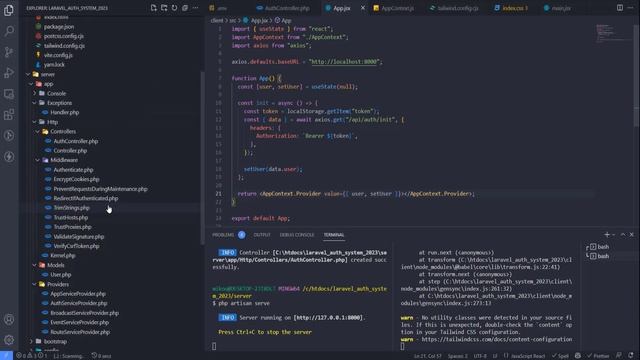Viewport: 640px width, 360px height.
Task: Open the Extensions view
Action: (x=9, y=115)
